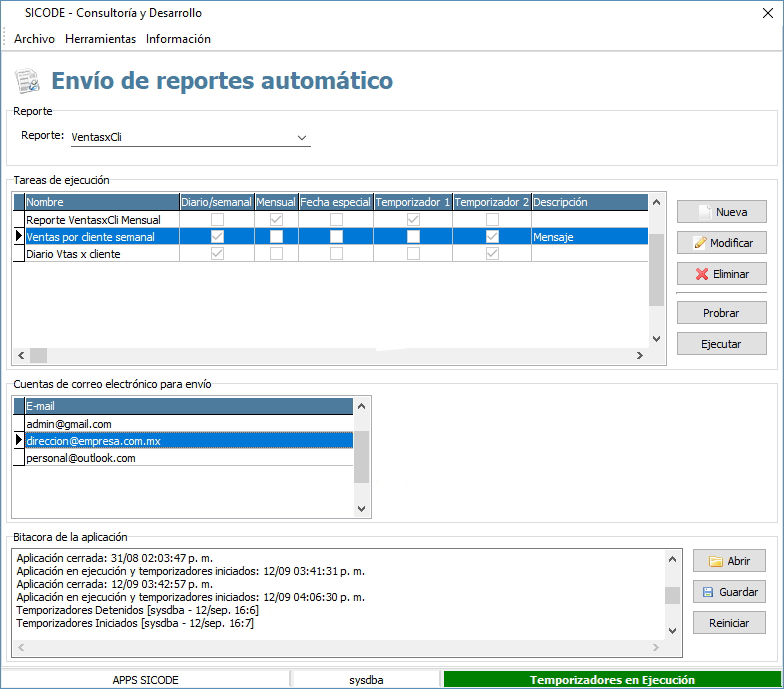Screen dimensions: 784x689
Task: Toggle Mensual checkbox for Reporte VentasxCli Mensual
Action: pyautogui.click(x=276, y=219)
